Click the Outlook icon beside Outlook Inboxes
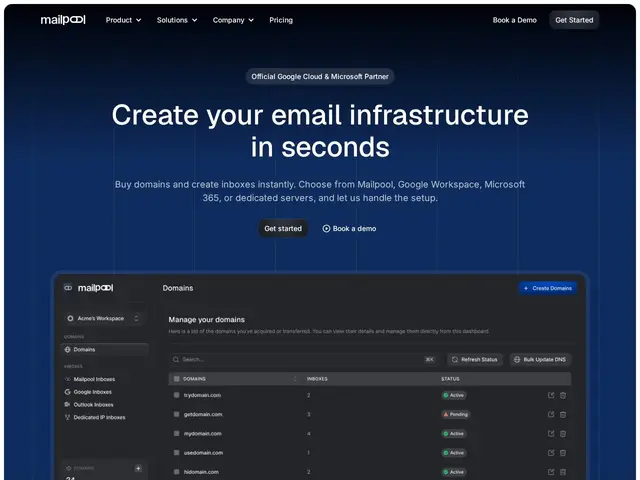 (67, 404)
